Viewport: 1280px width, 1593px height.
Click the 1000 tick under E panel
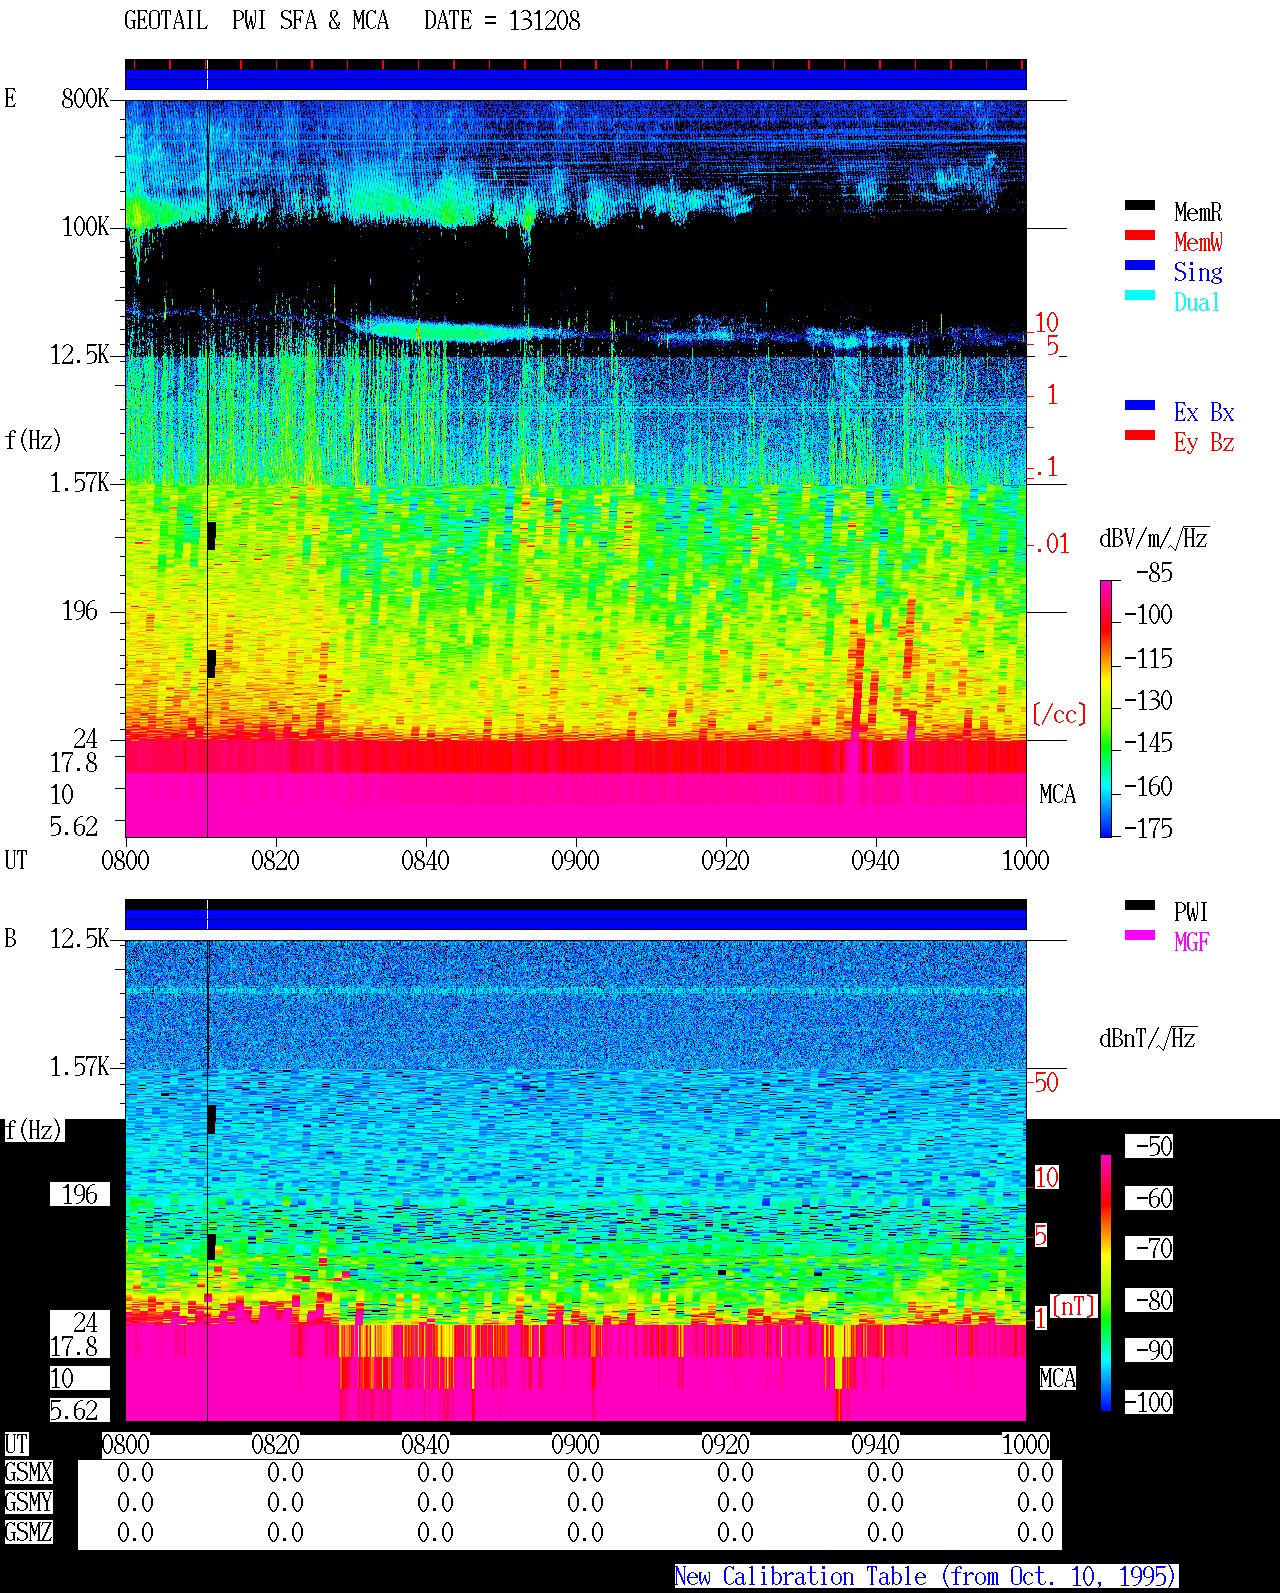click(x=1025, y=861)
